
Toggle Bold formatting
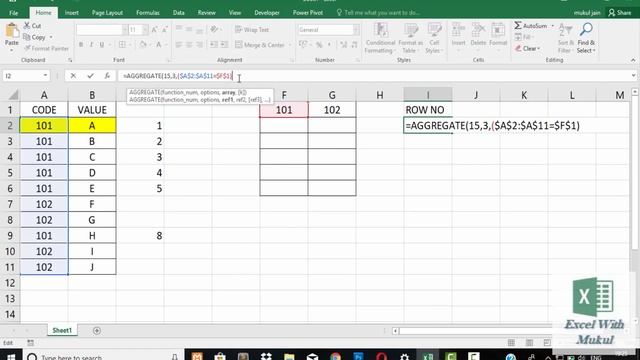[81, 44]
